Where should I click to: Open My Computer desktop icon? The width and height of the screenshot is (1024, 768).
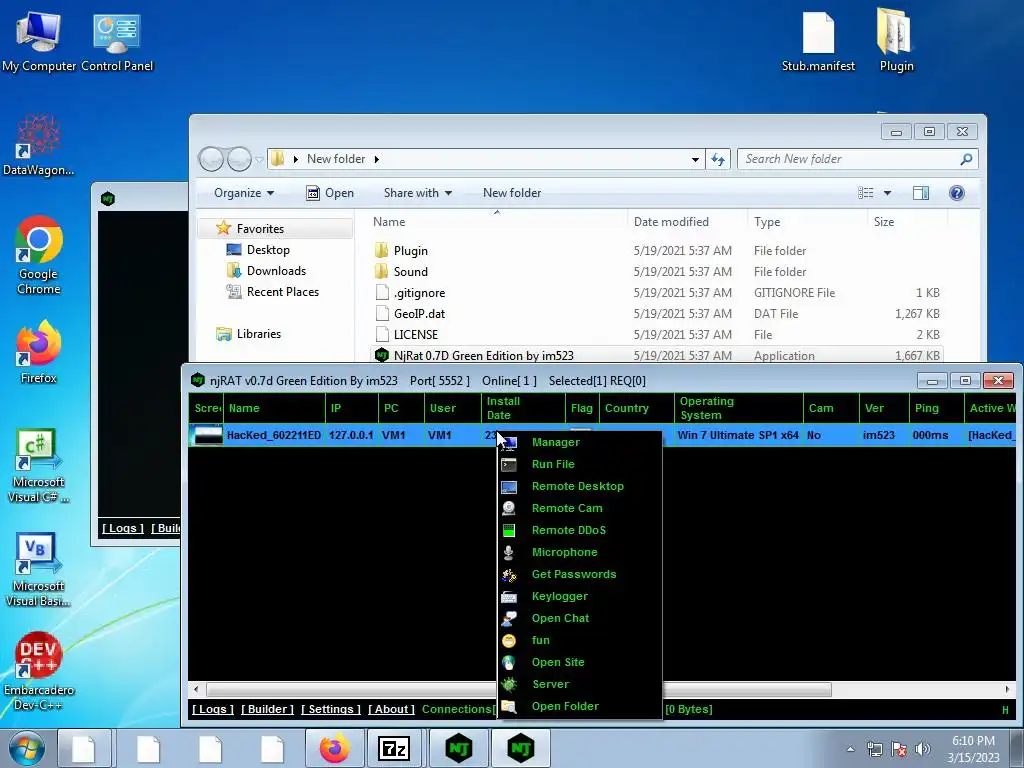coord(39,42)
